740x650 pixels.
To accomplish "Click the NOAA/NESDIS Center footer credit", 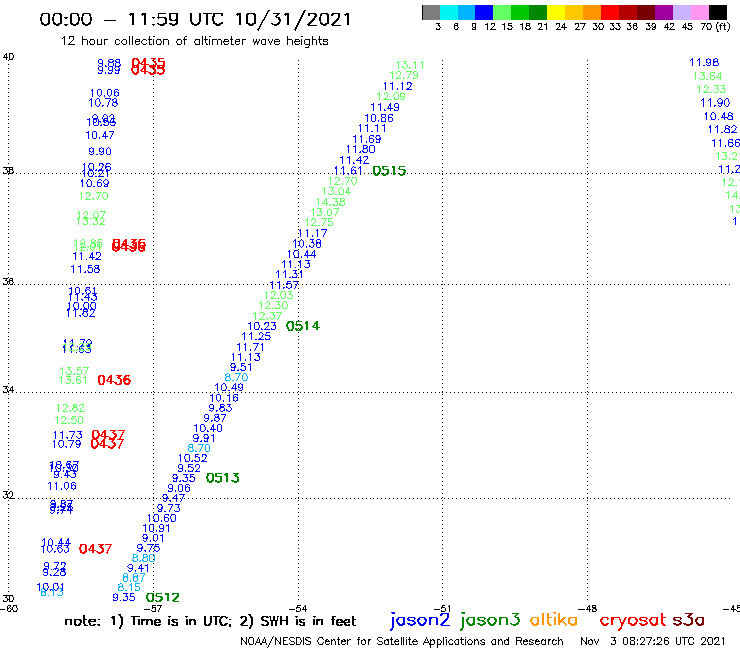I will [402, 642].
